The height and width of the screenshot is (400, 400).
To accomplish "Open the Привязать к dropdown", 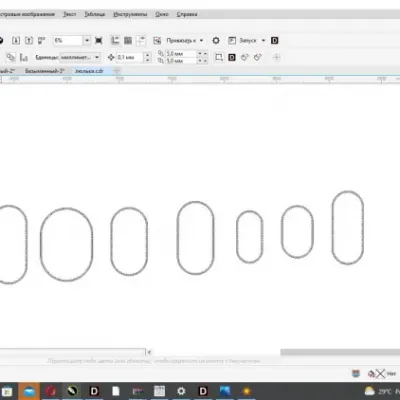I will click(x=184, y=41).
